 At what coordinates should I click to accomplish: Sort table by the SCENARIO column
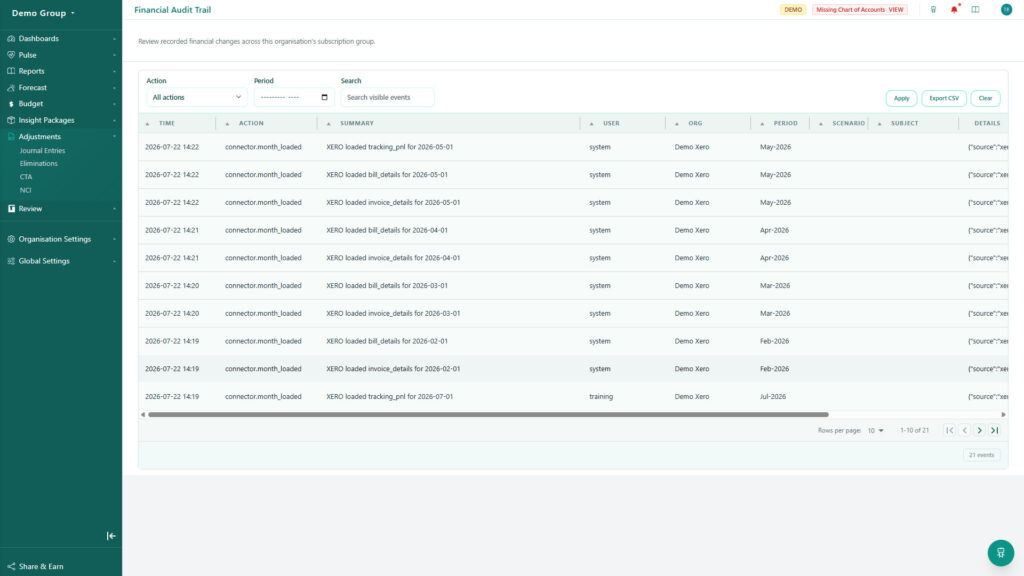click(848, 123)
